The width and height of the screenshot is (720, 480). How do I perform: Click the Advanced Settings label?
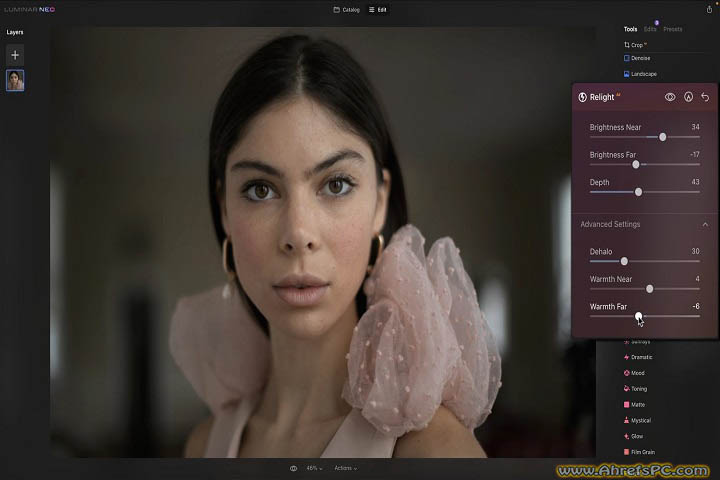point(610,224)
